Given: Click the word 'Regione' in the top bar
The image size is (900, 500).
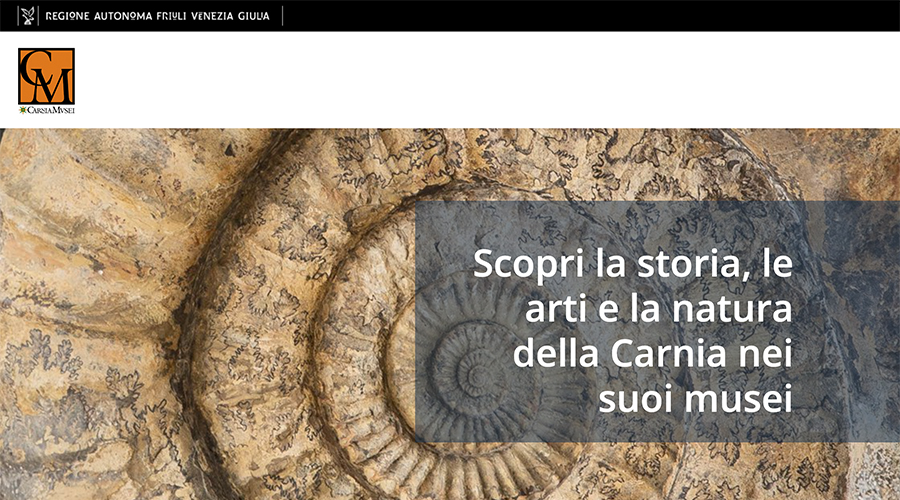Looking at the screenshot, I should click(67, 16).
